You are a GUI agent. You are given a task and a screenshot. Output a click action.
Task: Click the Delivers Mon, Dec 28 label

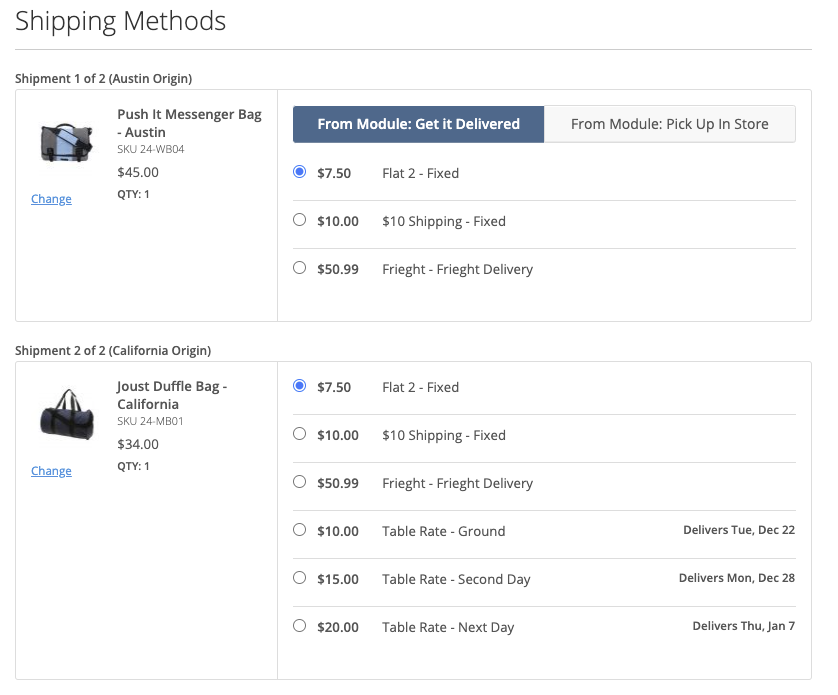(x=736, y=578)
